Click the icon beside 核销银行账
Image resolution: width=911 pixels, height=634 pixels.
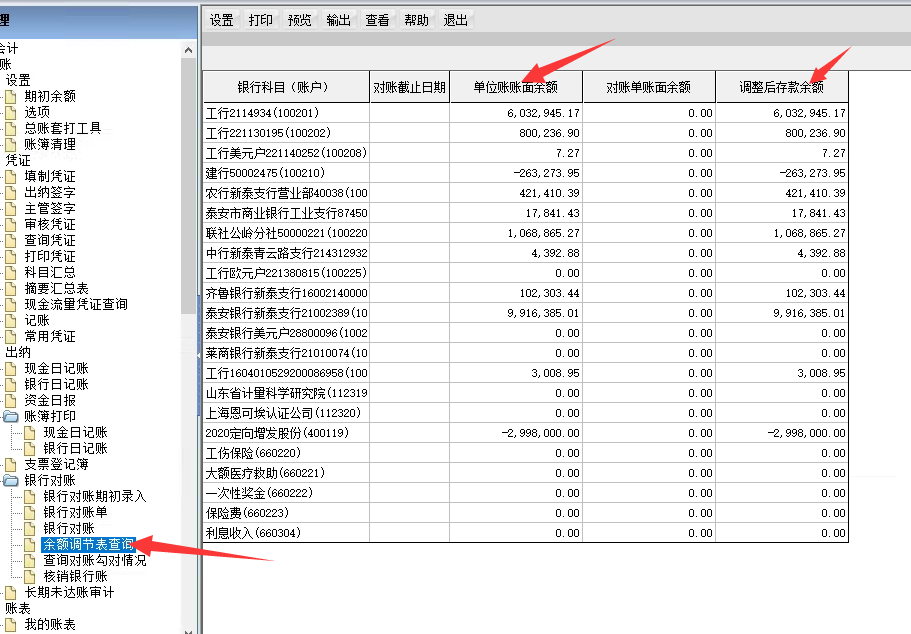coord(30,576)
